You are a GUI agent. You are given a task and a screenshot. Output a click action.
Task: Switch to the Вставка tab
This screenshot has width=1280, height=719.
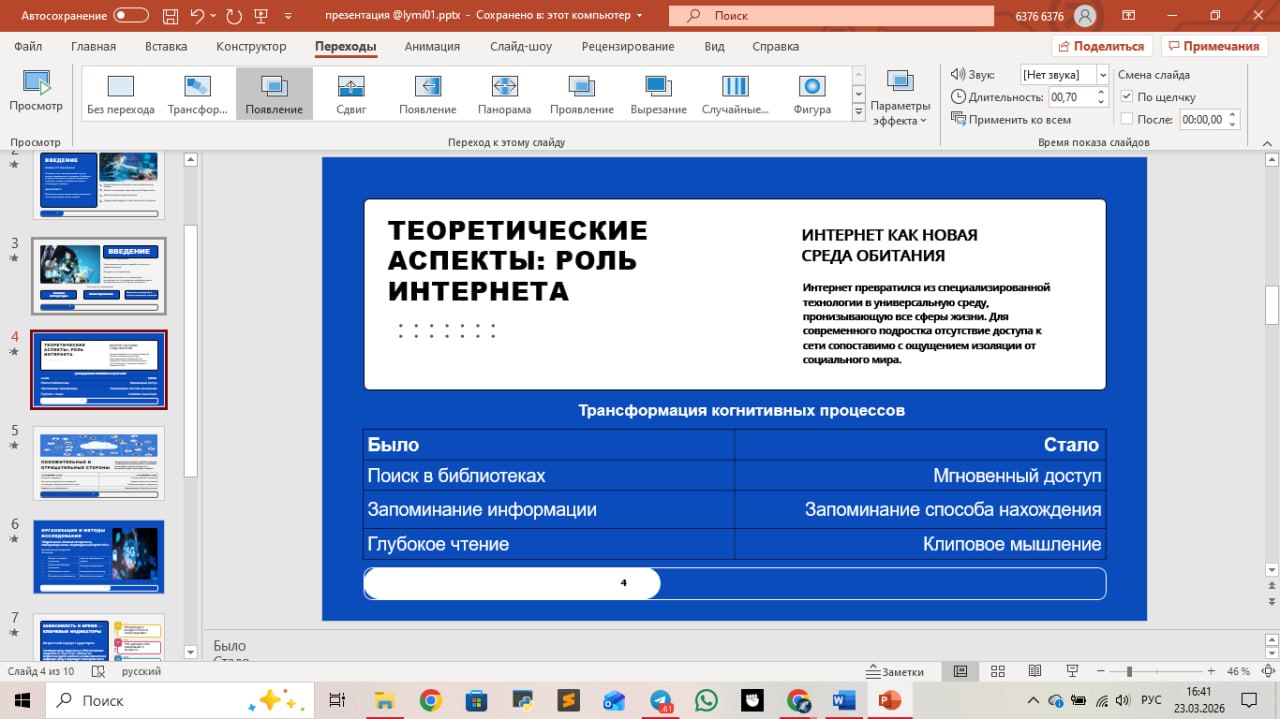tap(166, 46)
